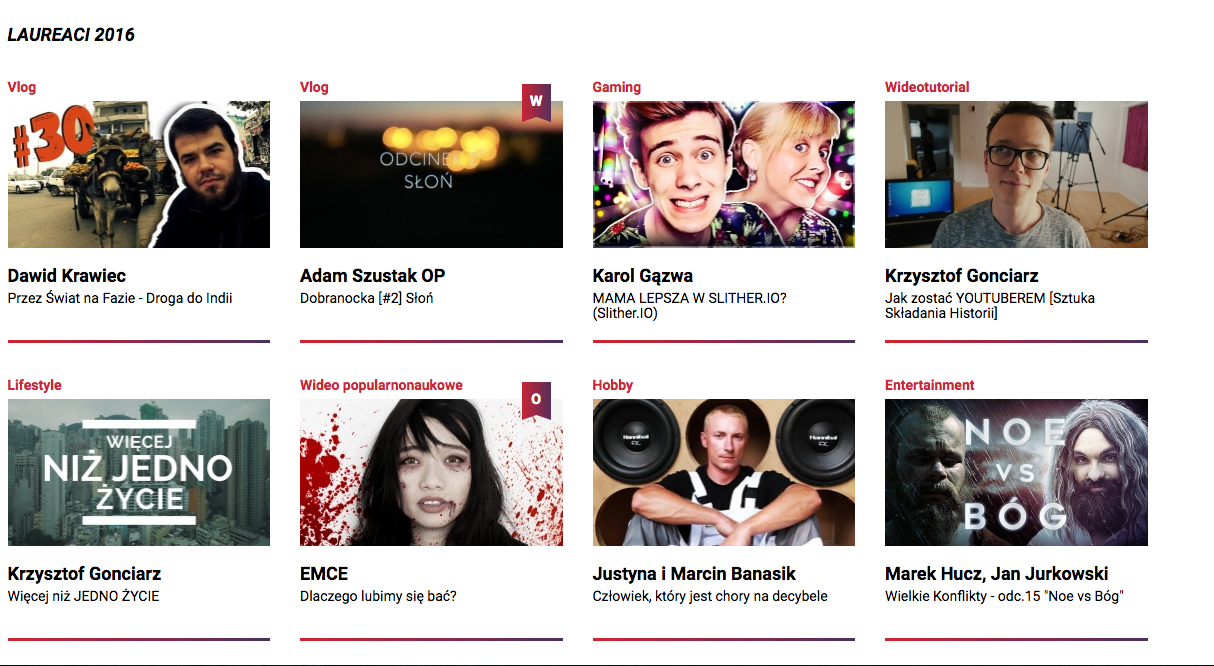Click the Adam Szustak OP name
This screenshot has width=1214, height=666.
click(x=373, y=276)
